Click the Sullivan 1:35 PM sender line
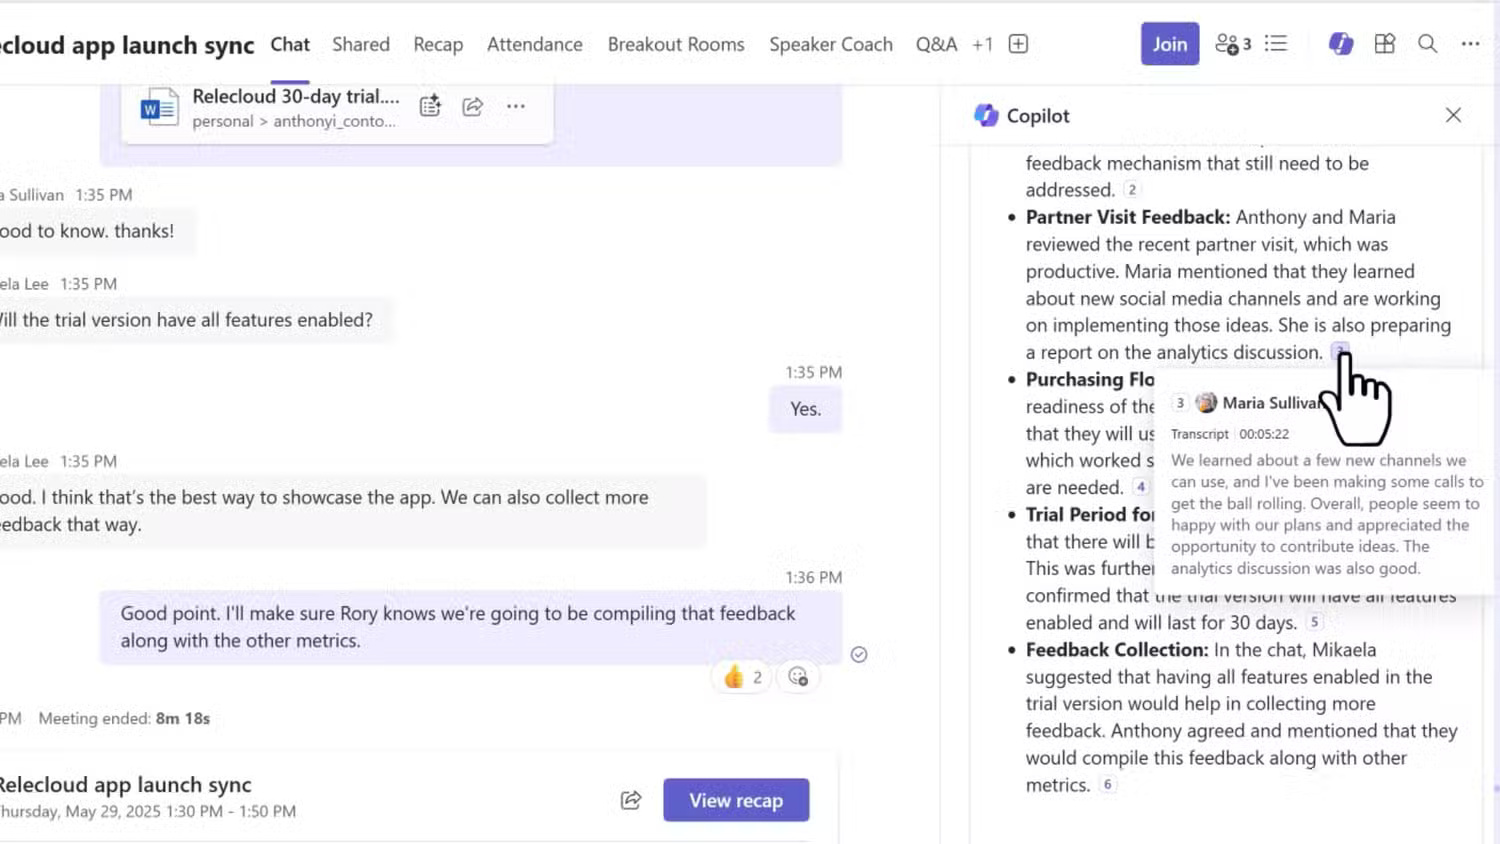The width and height of the screenshot is (1500, 844). coord(66,195)
